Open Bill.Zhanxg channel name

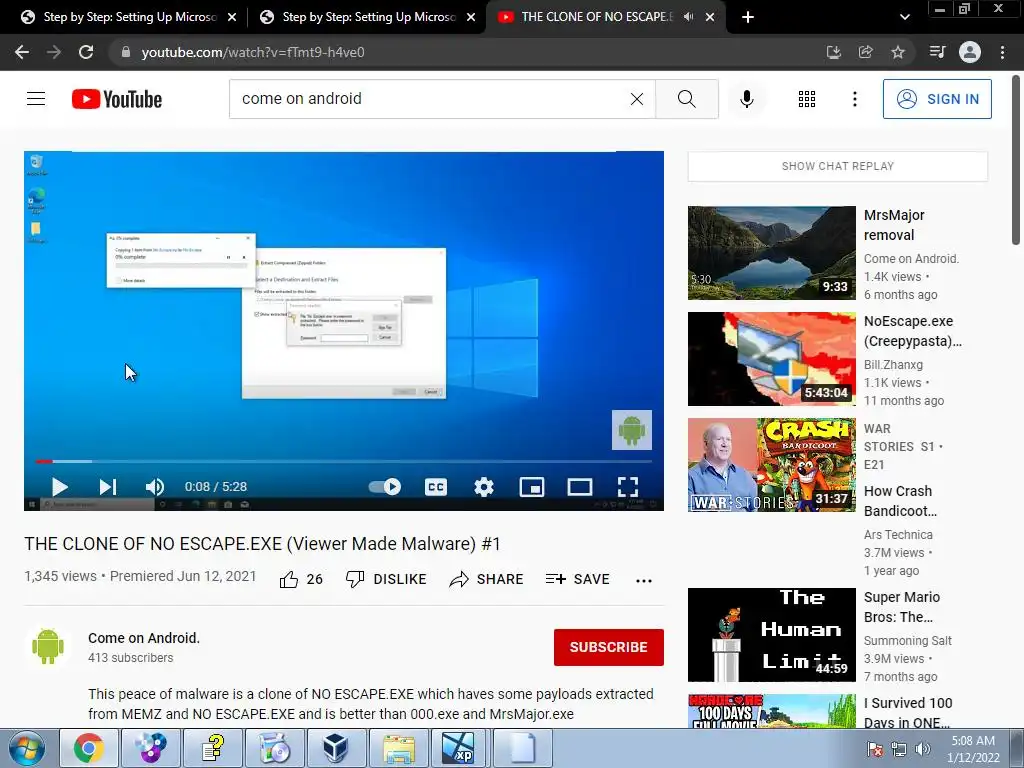(x=893, y=364)
